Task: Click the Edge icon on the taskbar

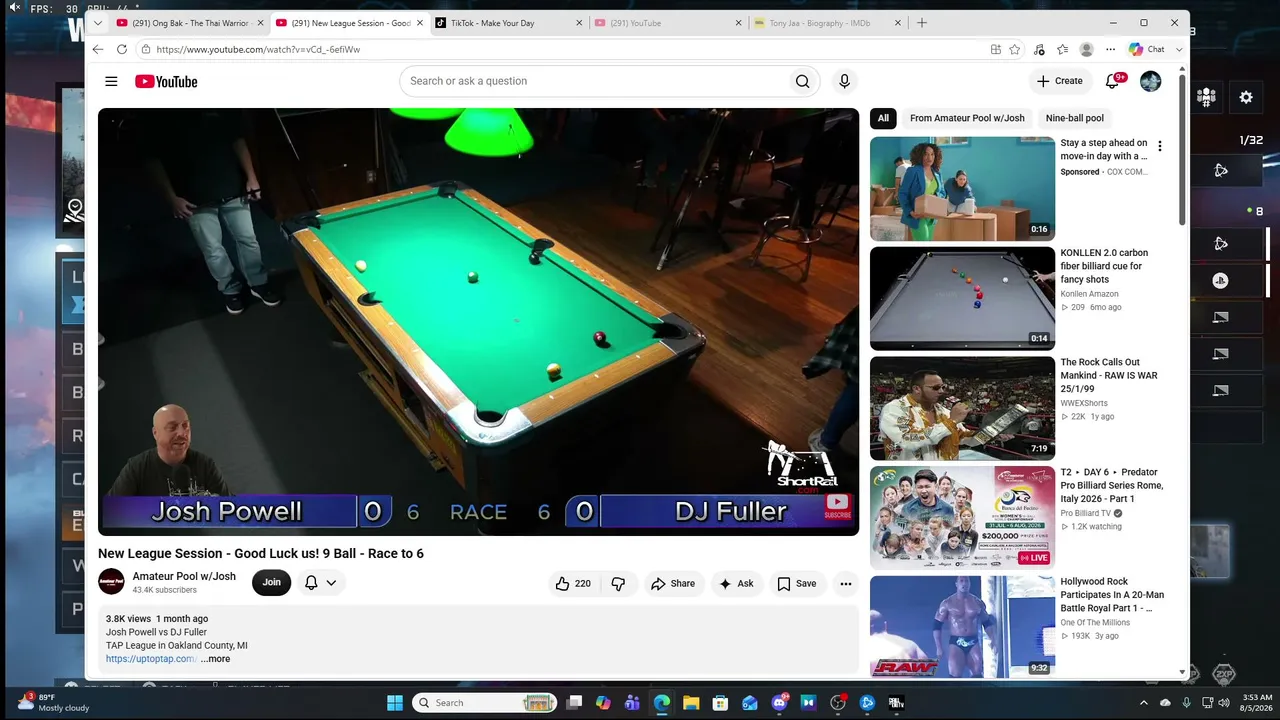Action: 662,703
